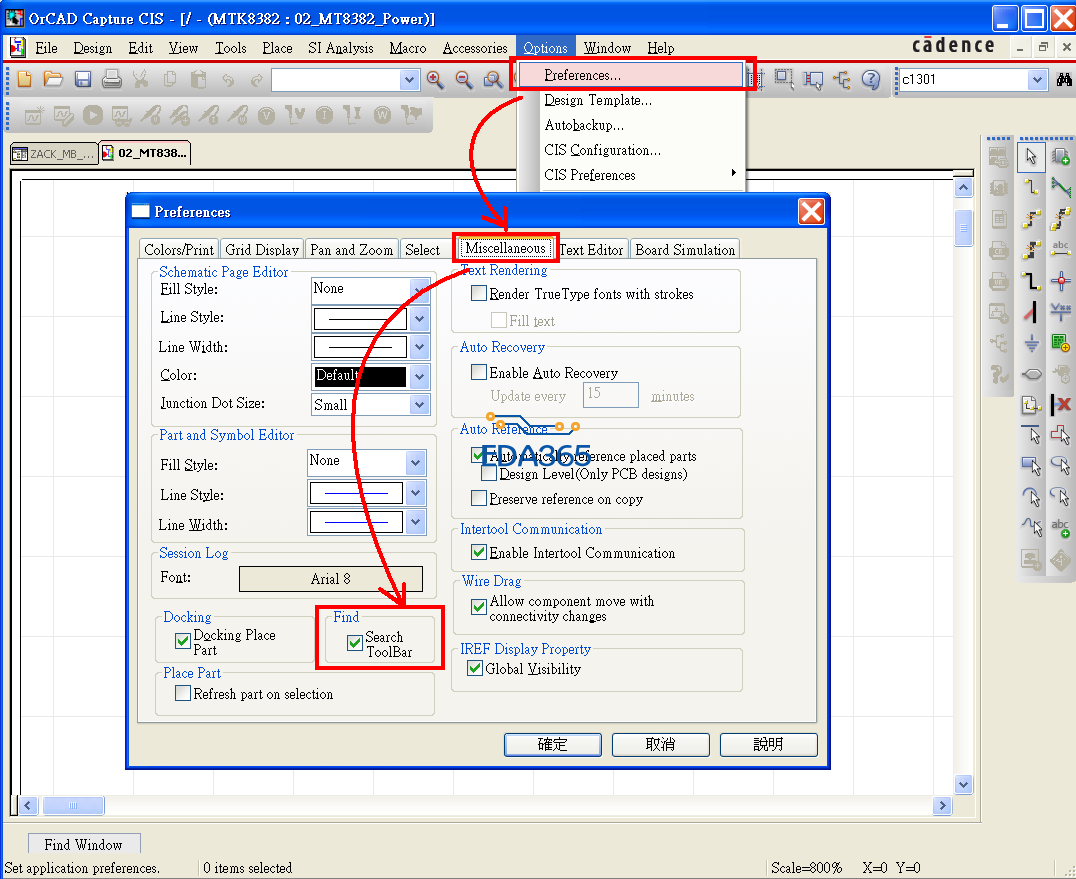The height and width of the screenshot is (879, 1076).
Task: Click the simulation Run play icon
Action: (93, 115)
